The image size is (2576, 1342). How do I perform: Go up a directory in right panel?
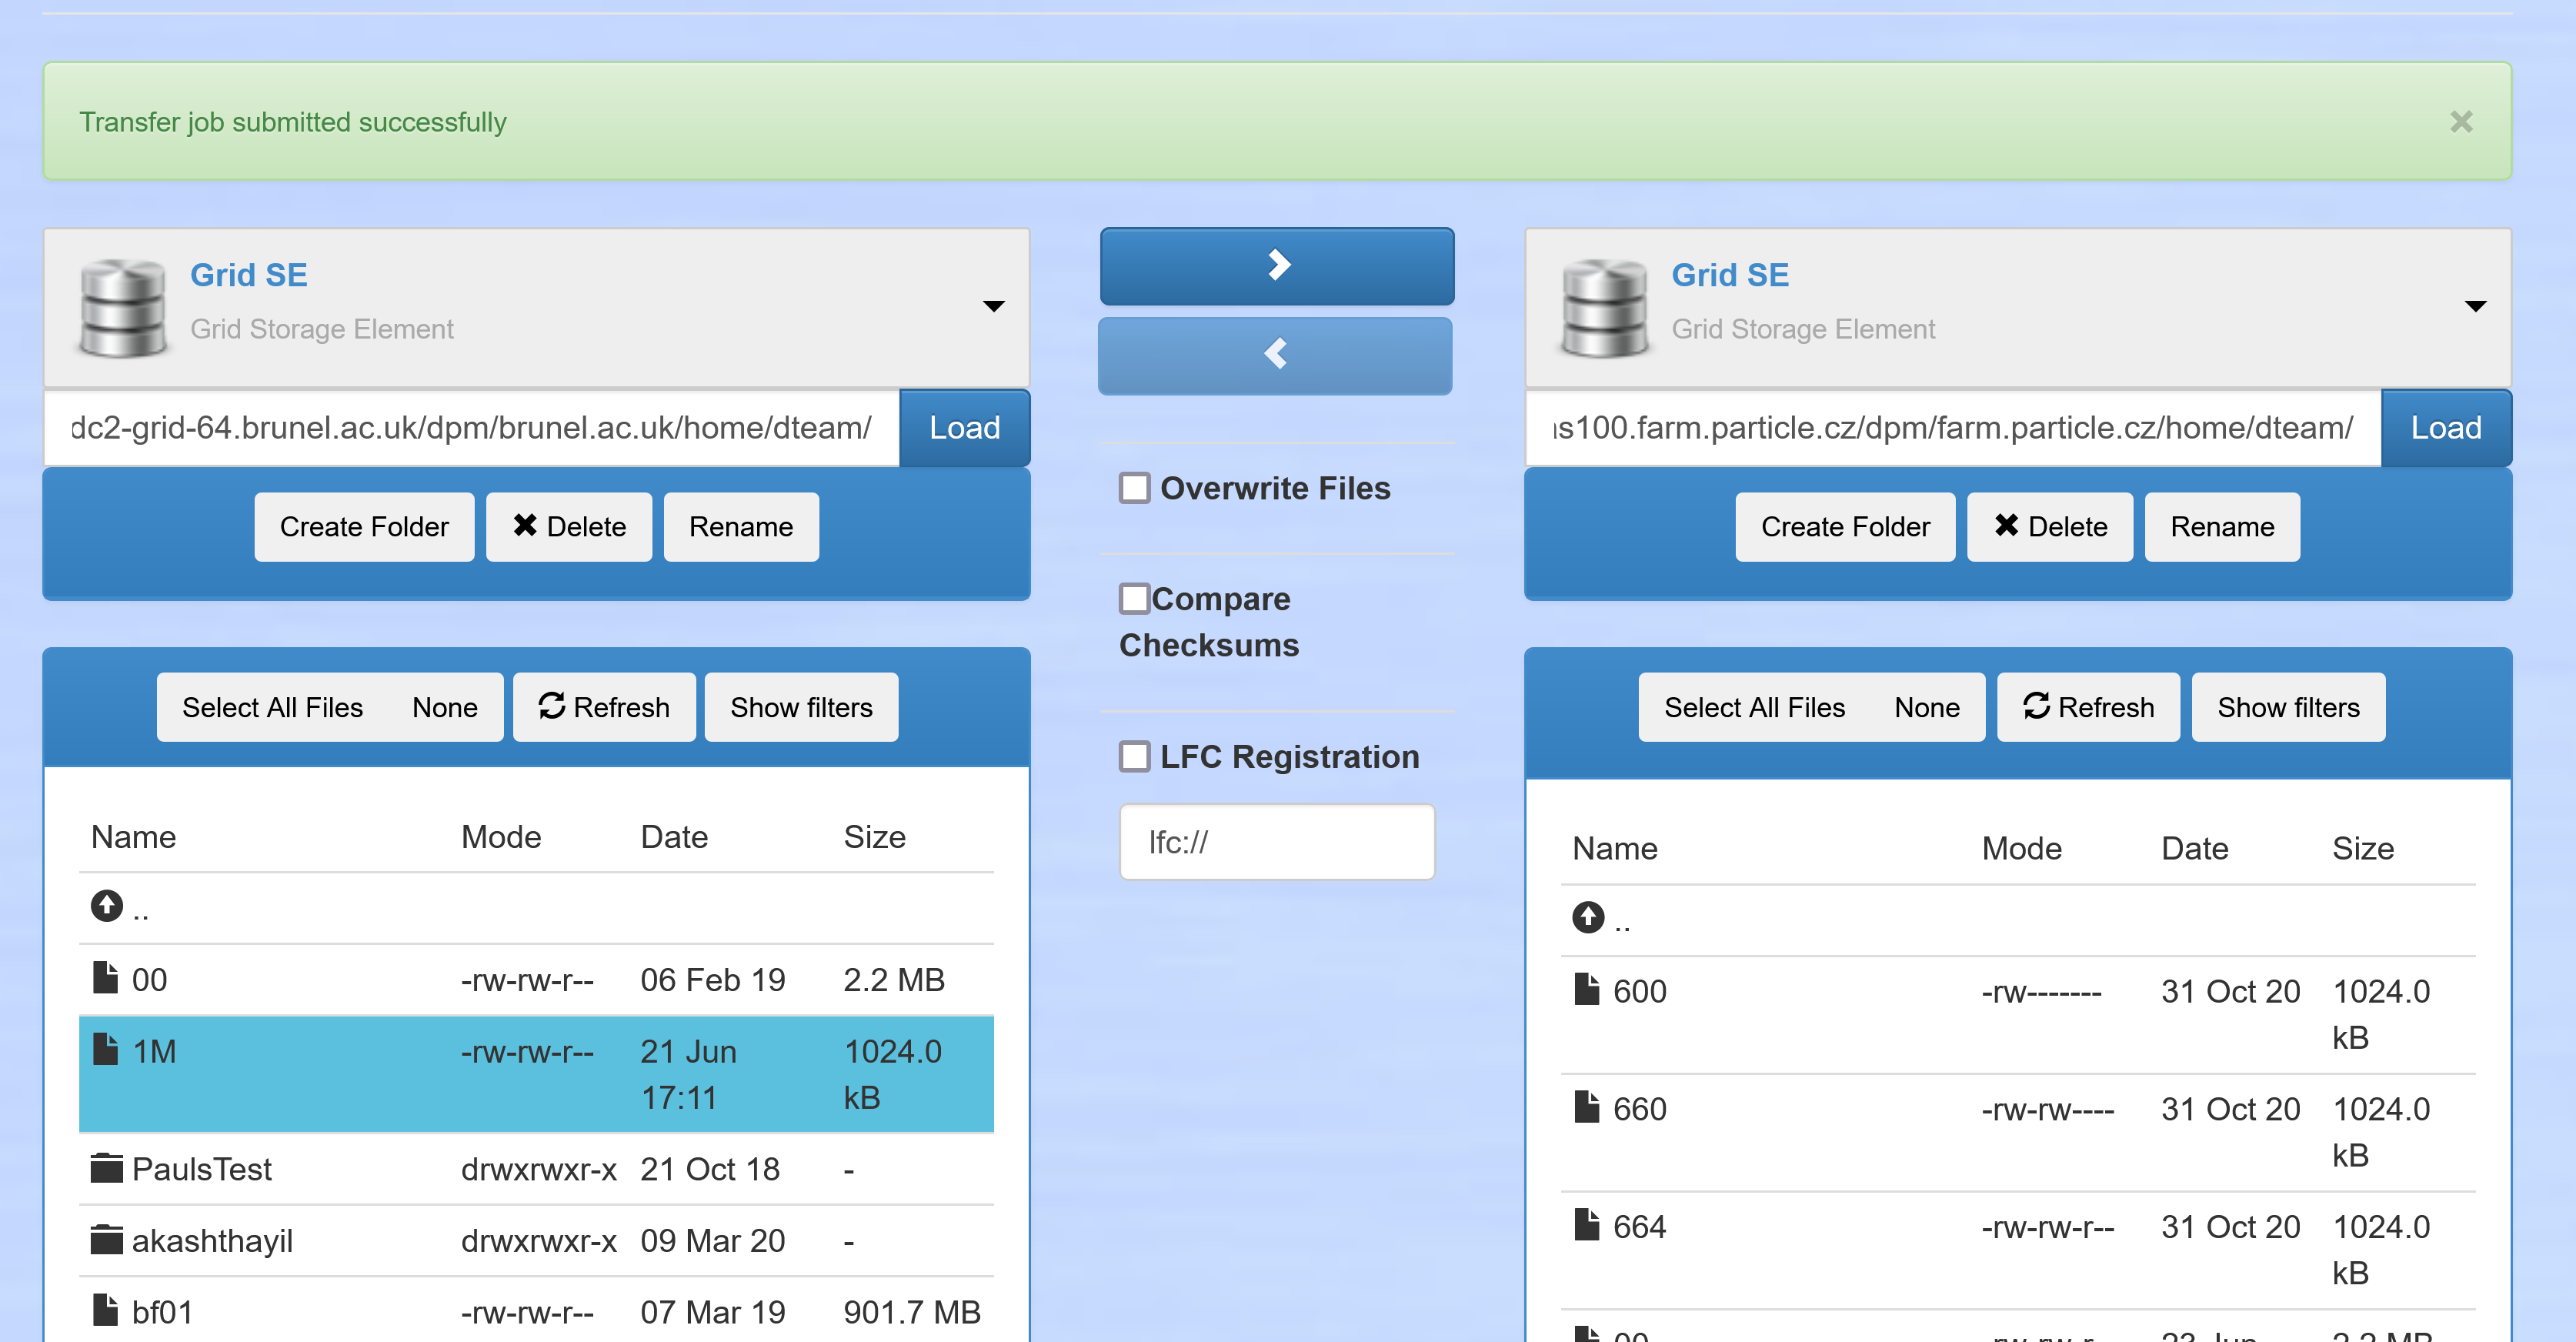coord(1588,917)
